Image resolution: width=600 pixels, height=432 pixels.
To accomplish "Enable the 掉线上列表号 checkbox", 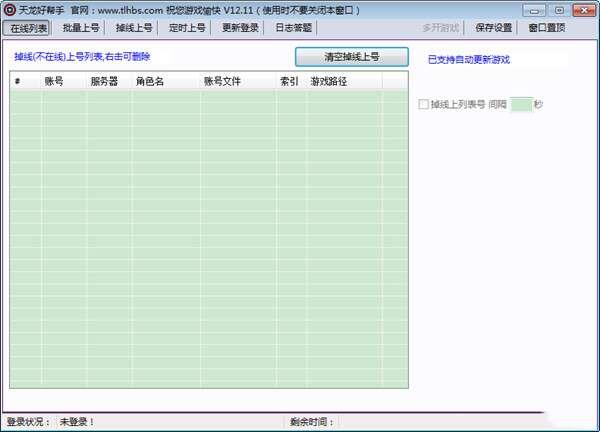I will [424, 104].
